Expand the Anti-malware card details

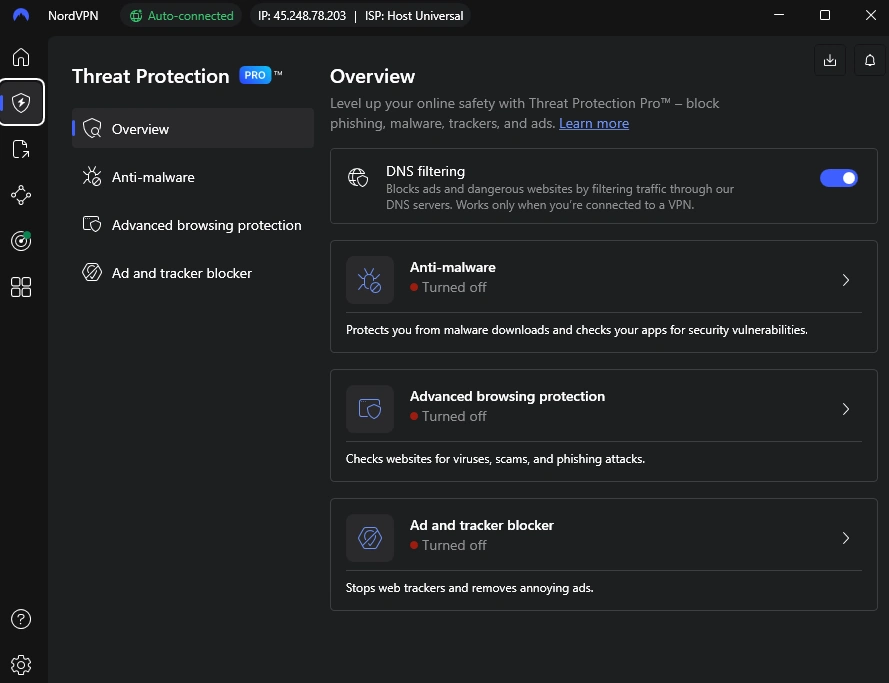(845, 280)
